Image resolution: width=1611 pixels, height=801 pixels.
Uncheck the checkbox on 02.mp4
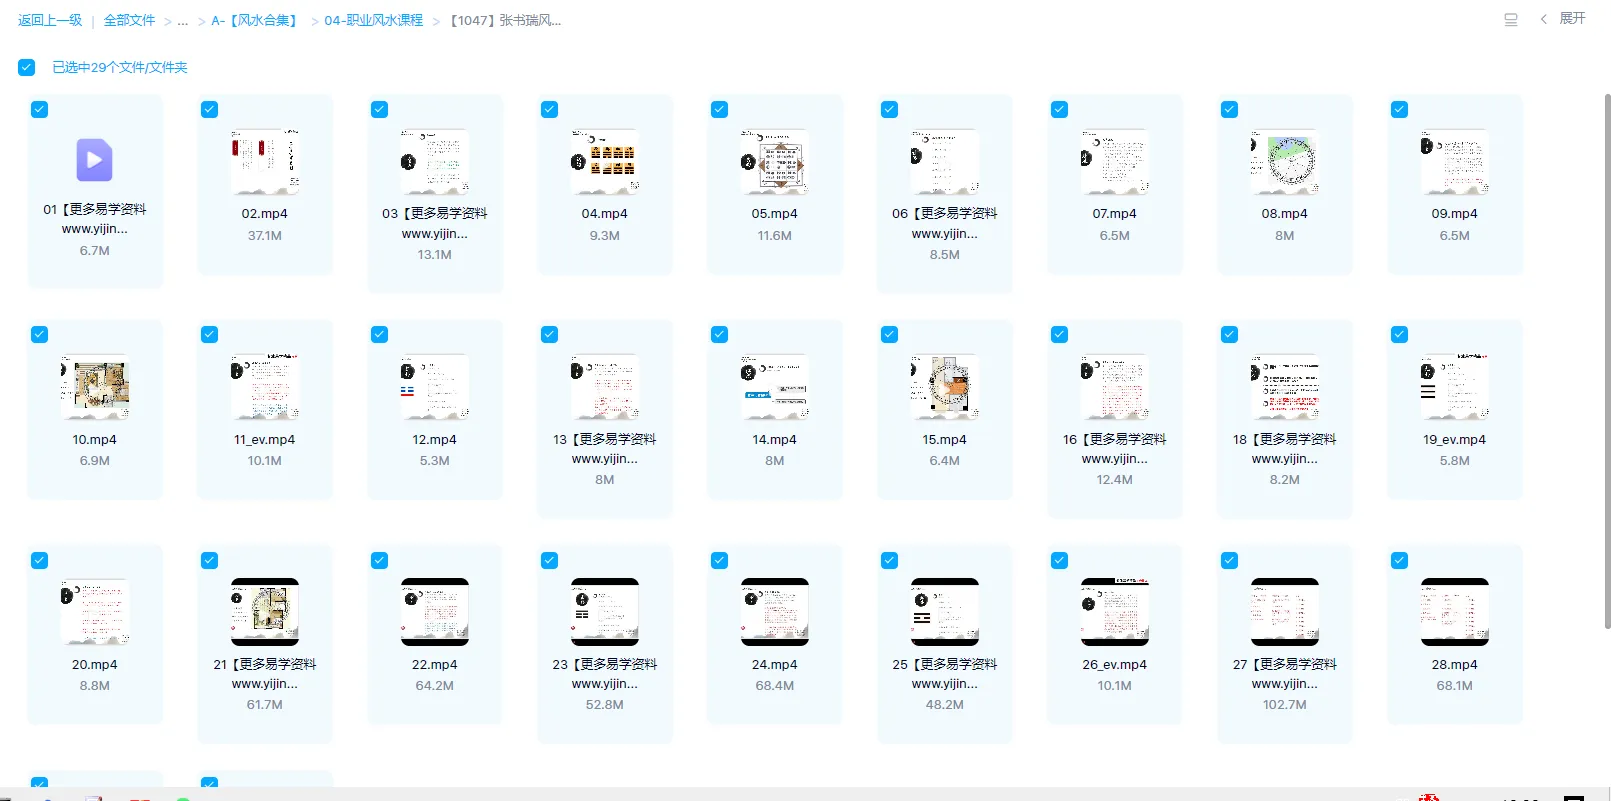[x=210, y=109]
